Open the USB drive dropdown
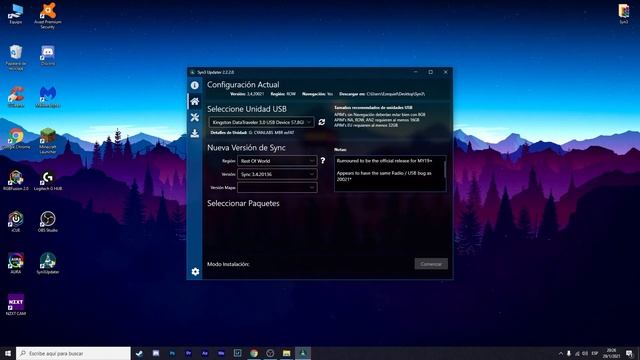Screen dimensions: 640x360 [x=261, y=122]
